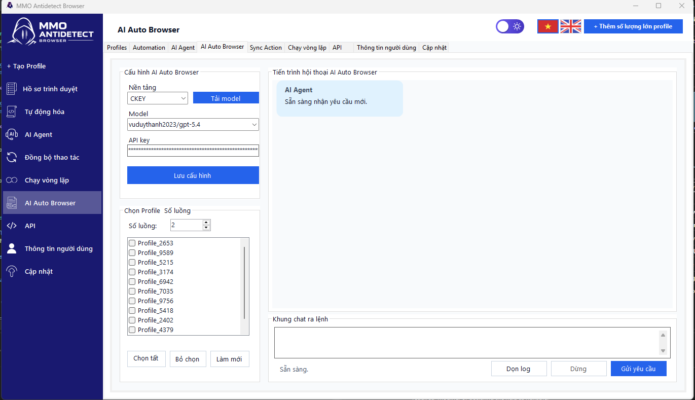Click the Chạy vòng lặp loop icon
The height and width of the screenshot is (400, 695).
coord(12,180)
